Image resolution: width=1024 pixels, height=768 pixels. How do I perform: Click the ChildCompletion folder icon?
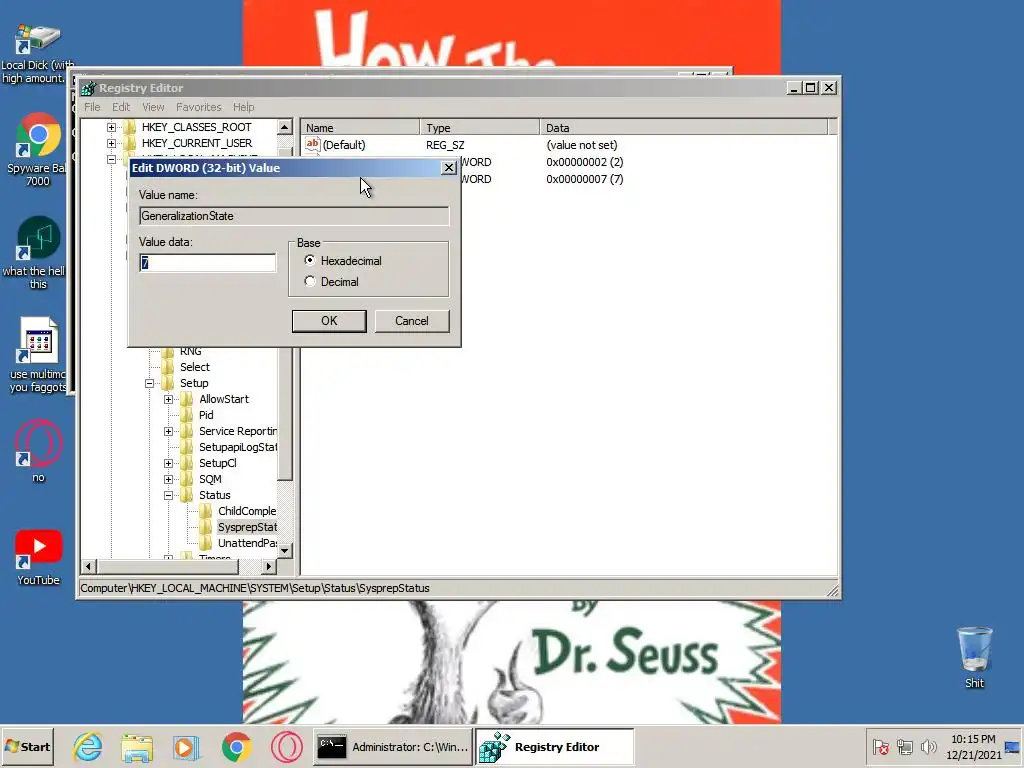[206, 511]
